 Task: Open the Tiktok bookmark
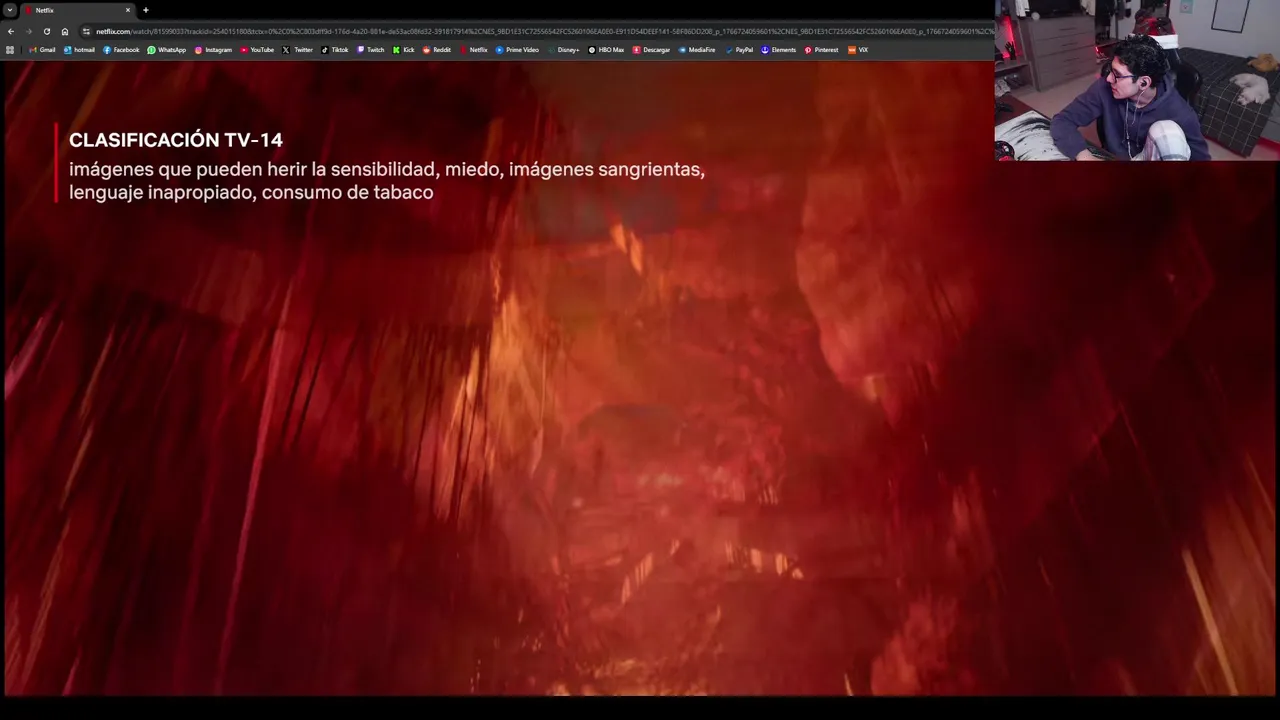335,50
